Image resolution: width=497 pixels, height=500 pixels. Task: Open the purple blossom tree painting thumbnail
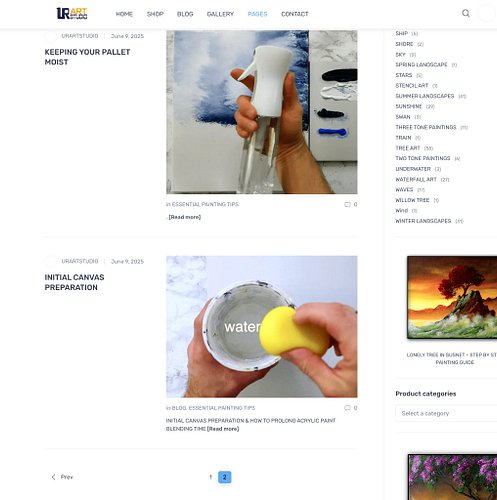[453, 477]
